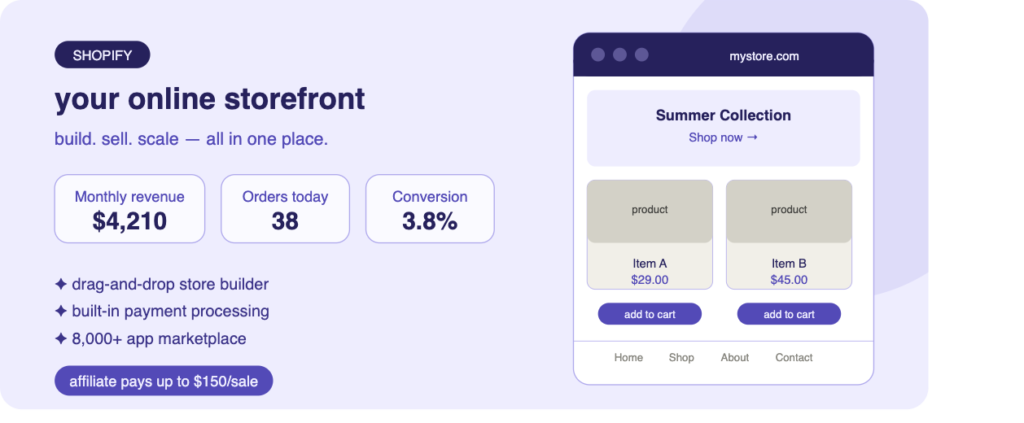Go to the Home menu item
1024x423 pixels.
pyautogui.click(x=628, y=358)
